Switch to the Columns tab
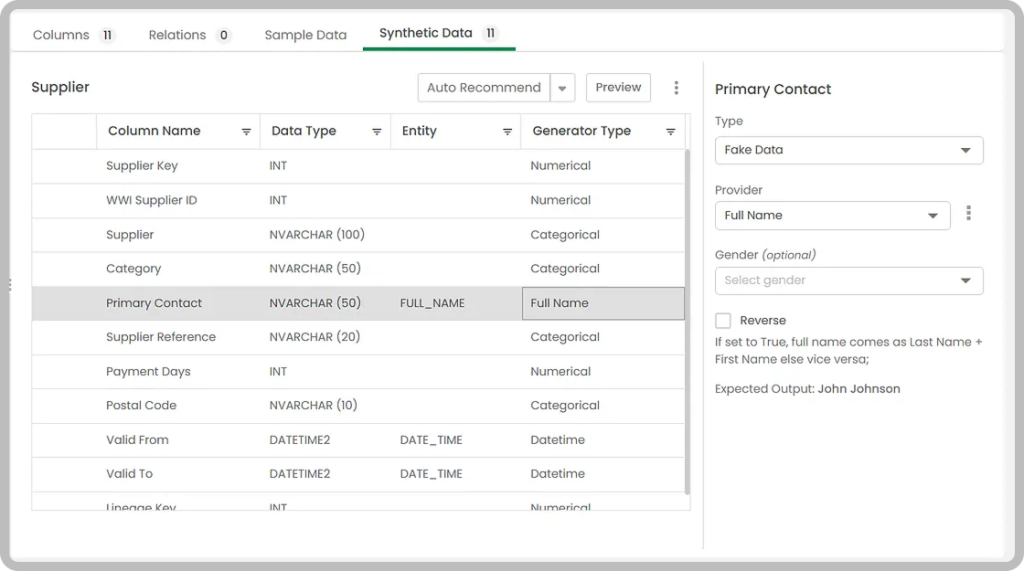 pos(73,35)
